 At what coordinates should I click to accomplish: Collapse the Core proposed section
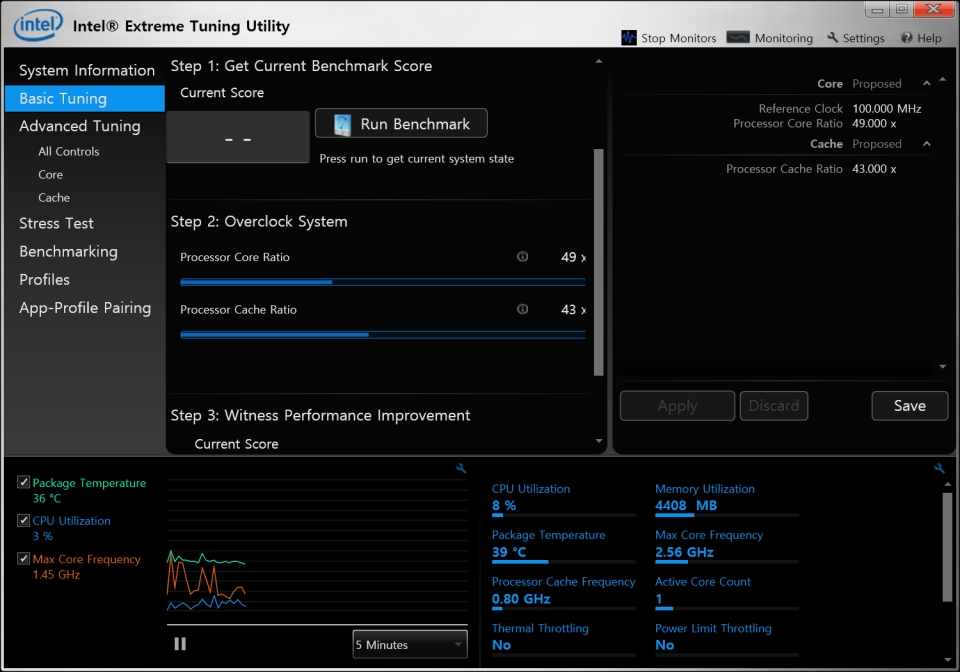tap(927, 84)
